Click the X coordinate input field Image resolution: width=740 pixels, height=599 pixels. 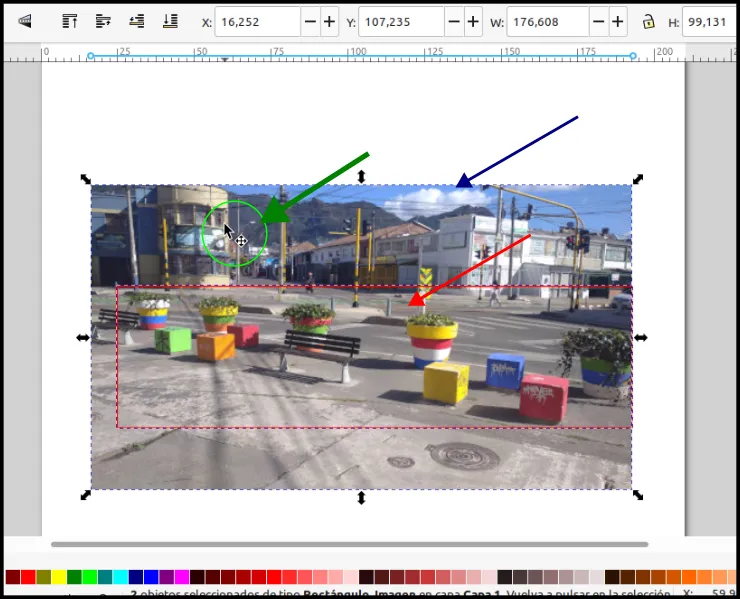tap(258, 22)
